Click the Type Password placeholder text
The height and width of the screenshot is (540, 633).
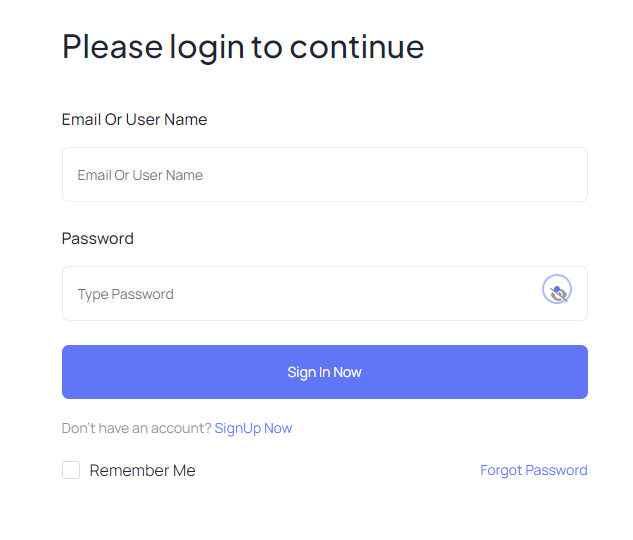click(x=126, y=294)
